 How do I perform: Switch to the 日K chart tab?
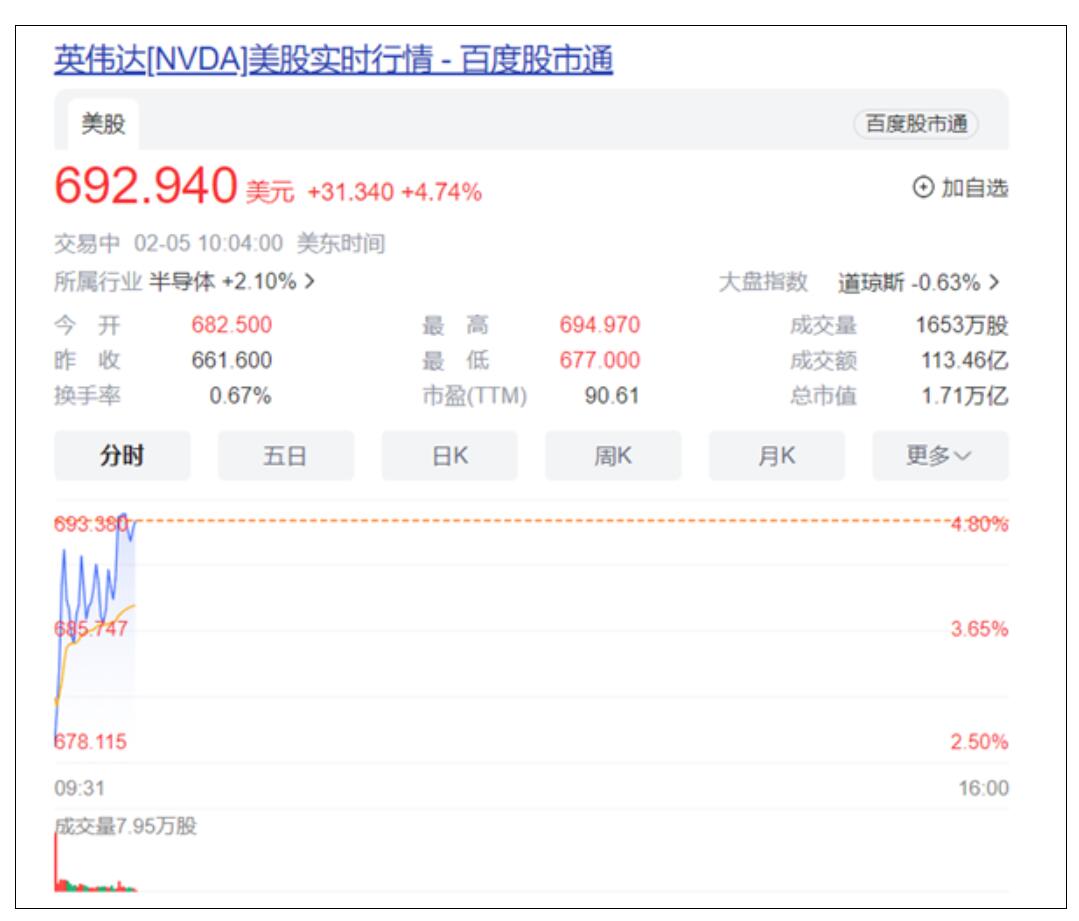pos(449,456)
